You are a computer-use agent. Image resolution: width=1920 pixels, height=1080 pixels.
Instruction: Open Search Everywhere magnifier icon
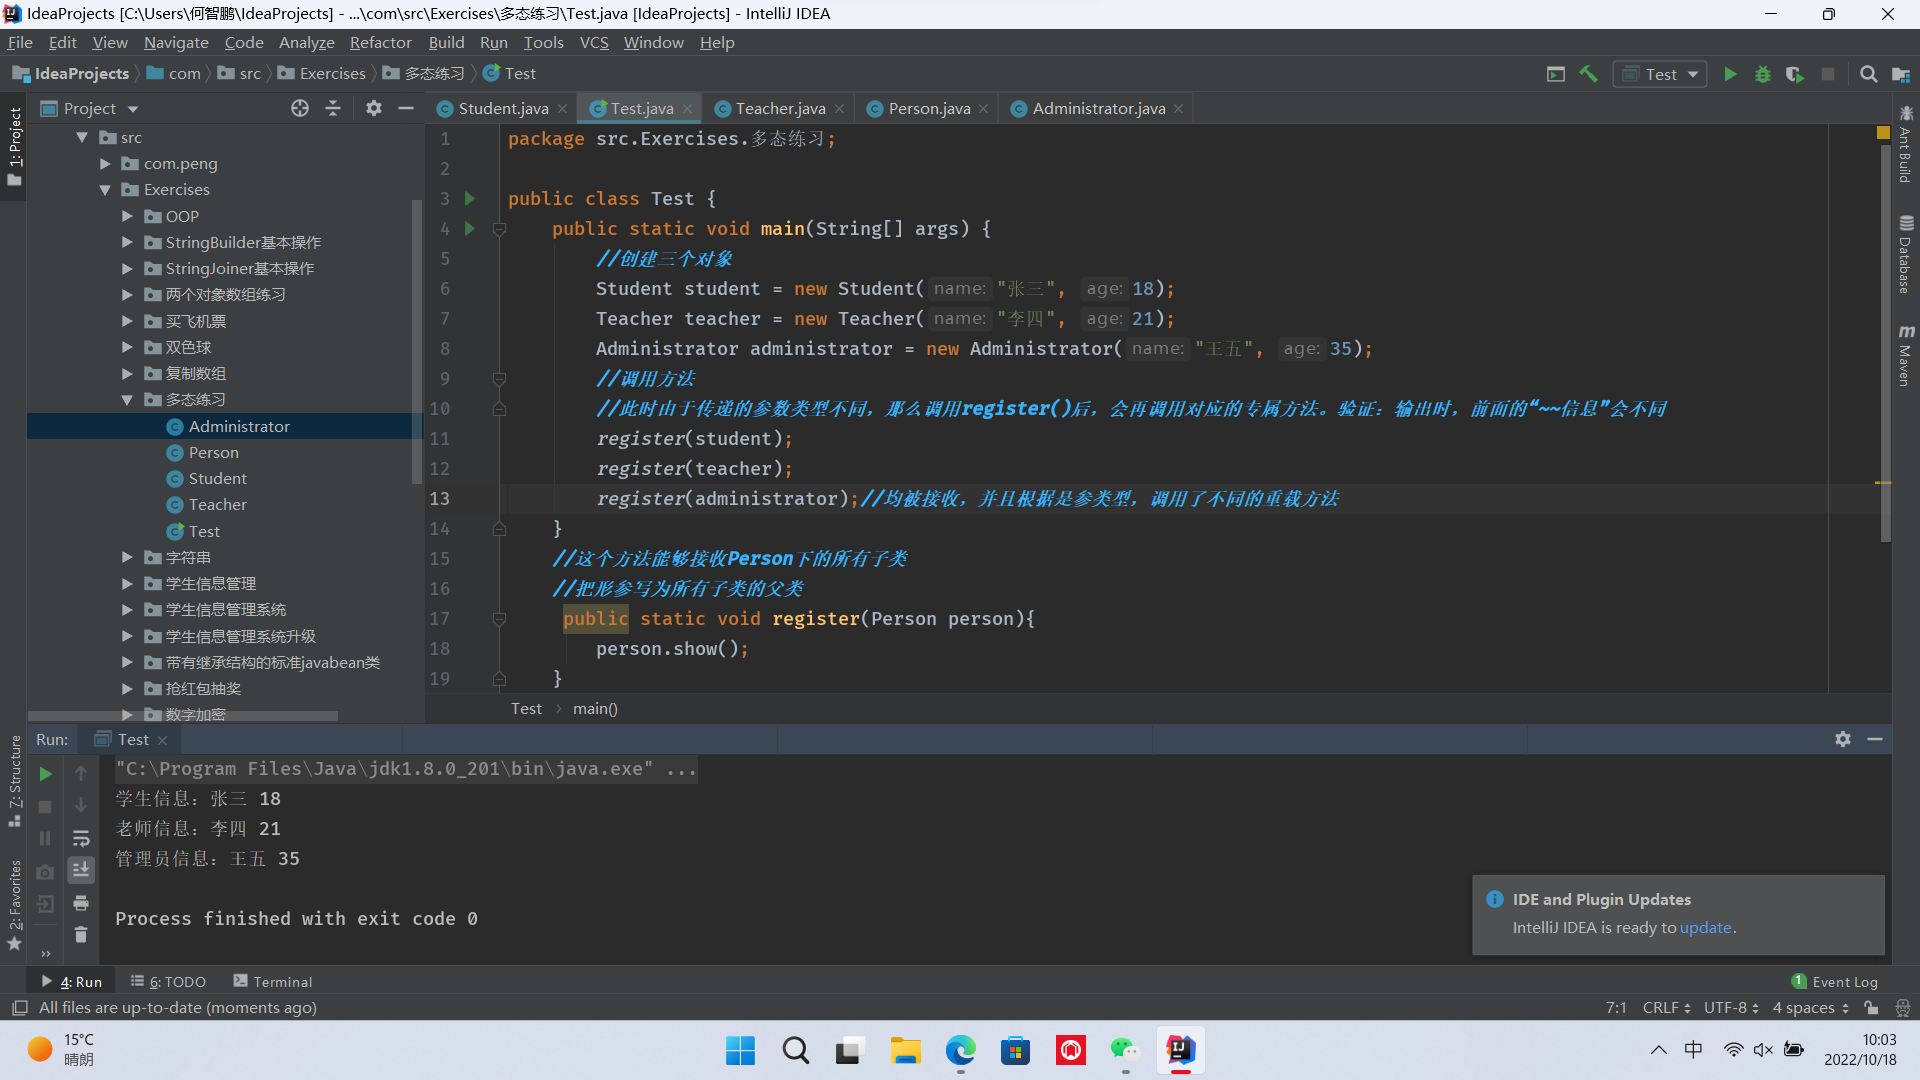click(x=1868, y=74)
